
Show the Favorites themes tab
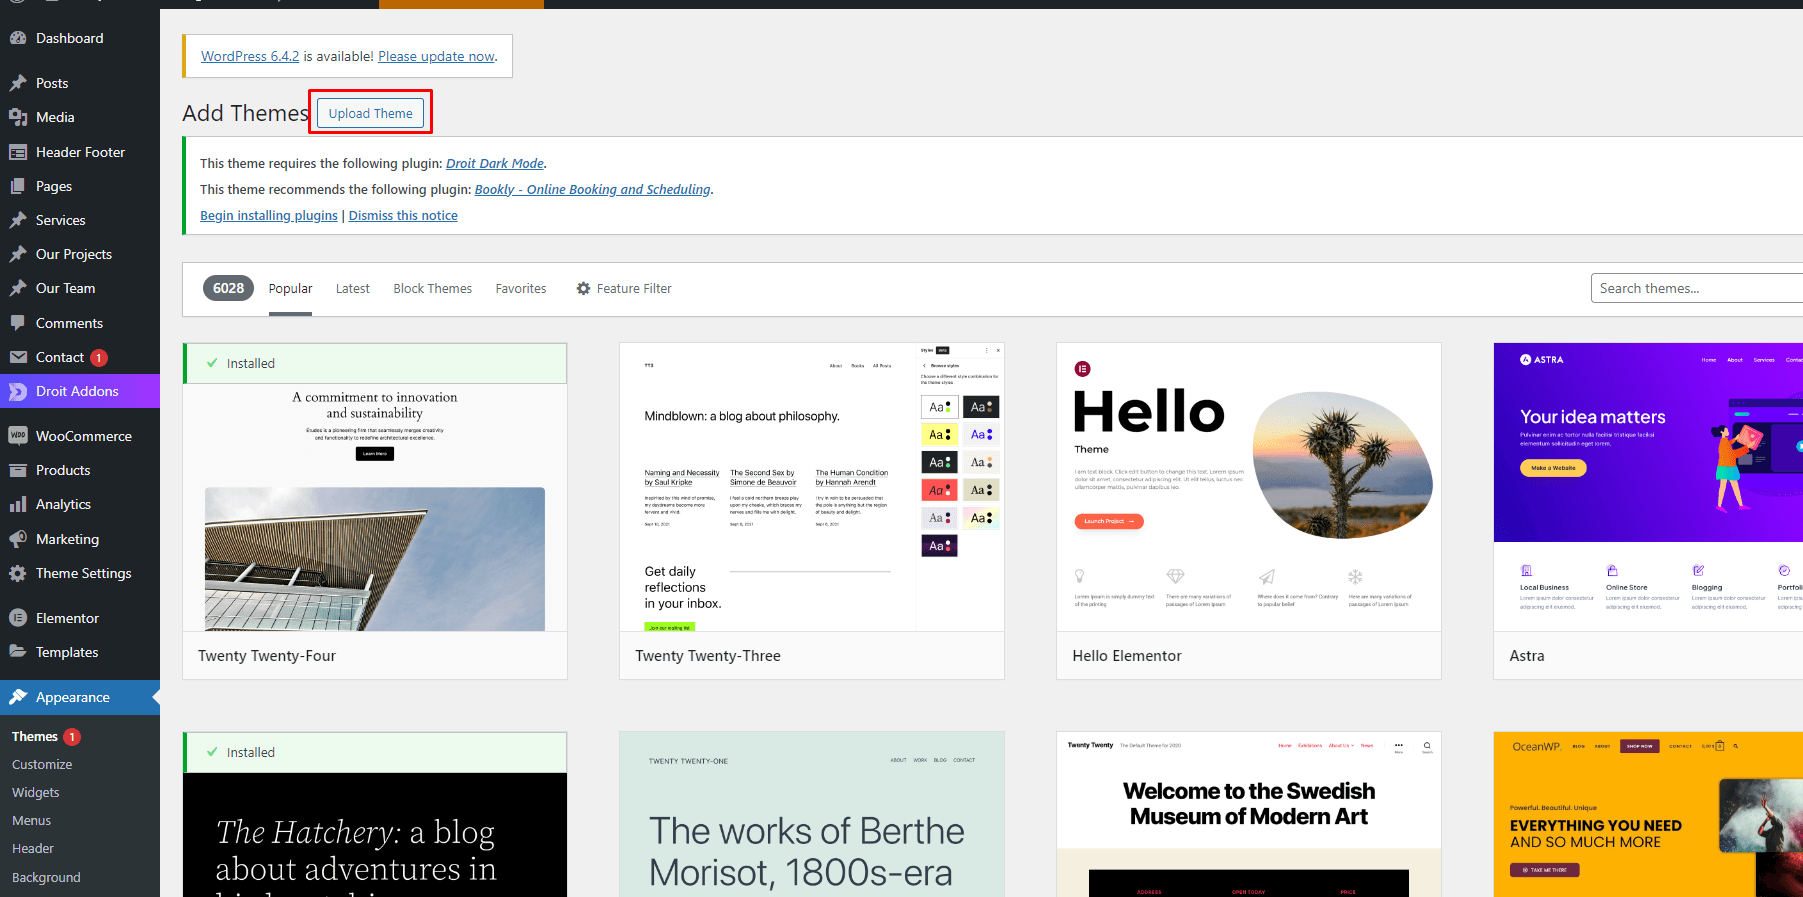(521, 289)
